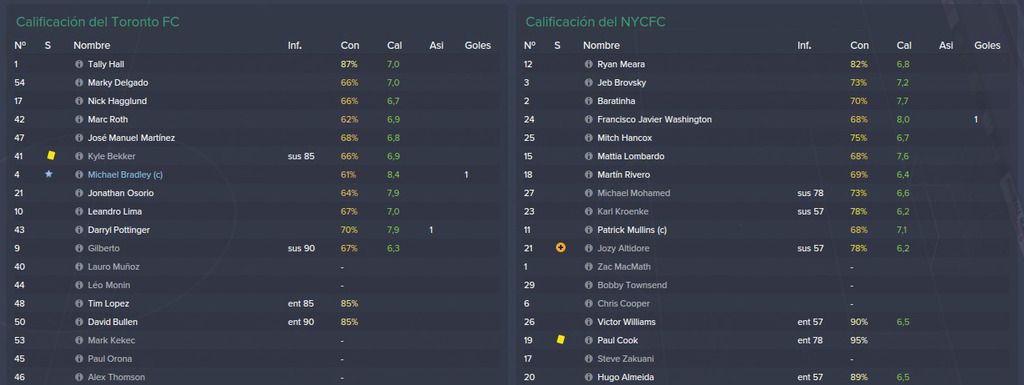Click the Calificación del Toronto FC heading

click(97, 22)
